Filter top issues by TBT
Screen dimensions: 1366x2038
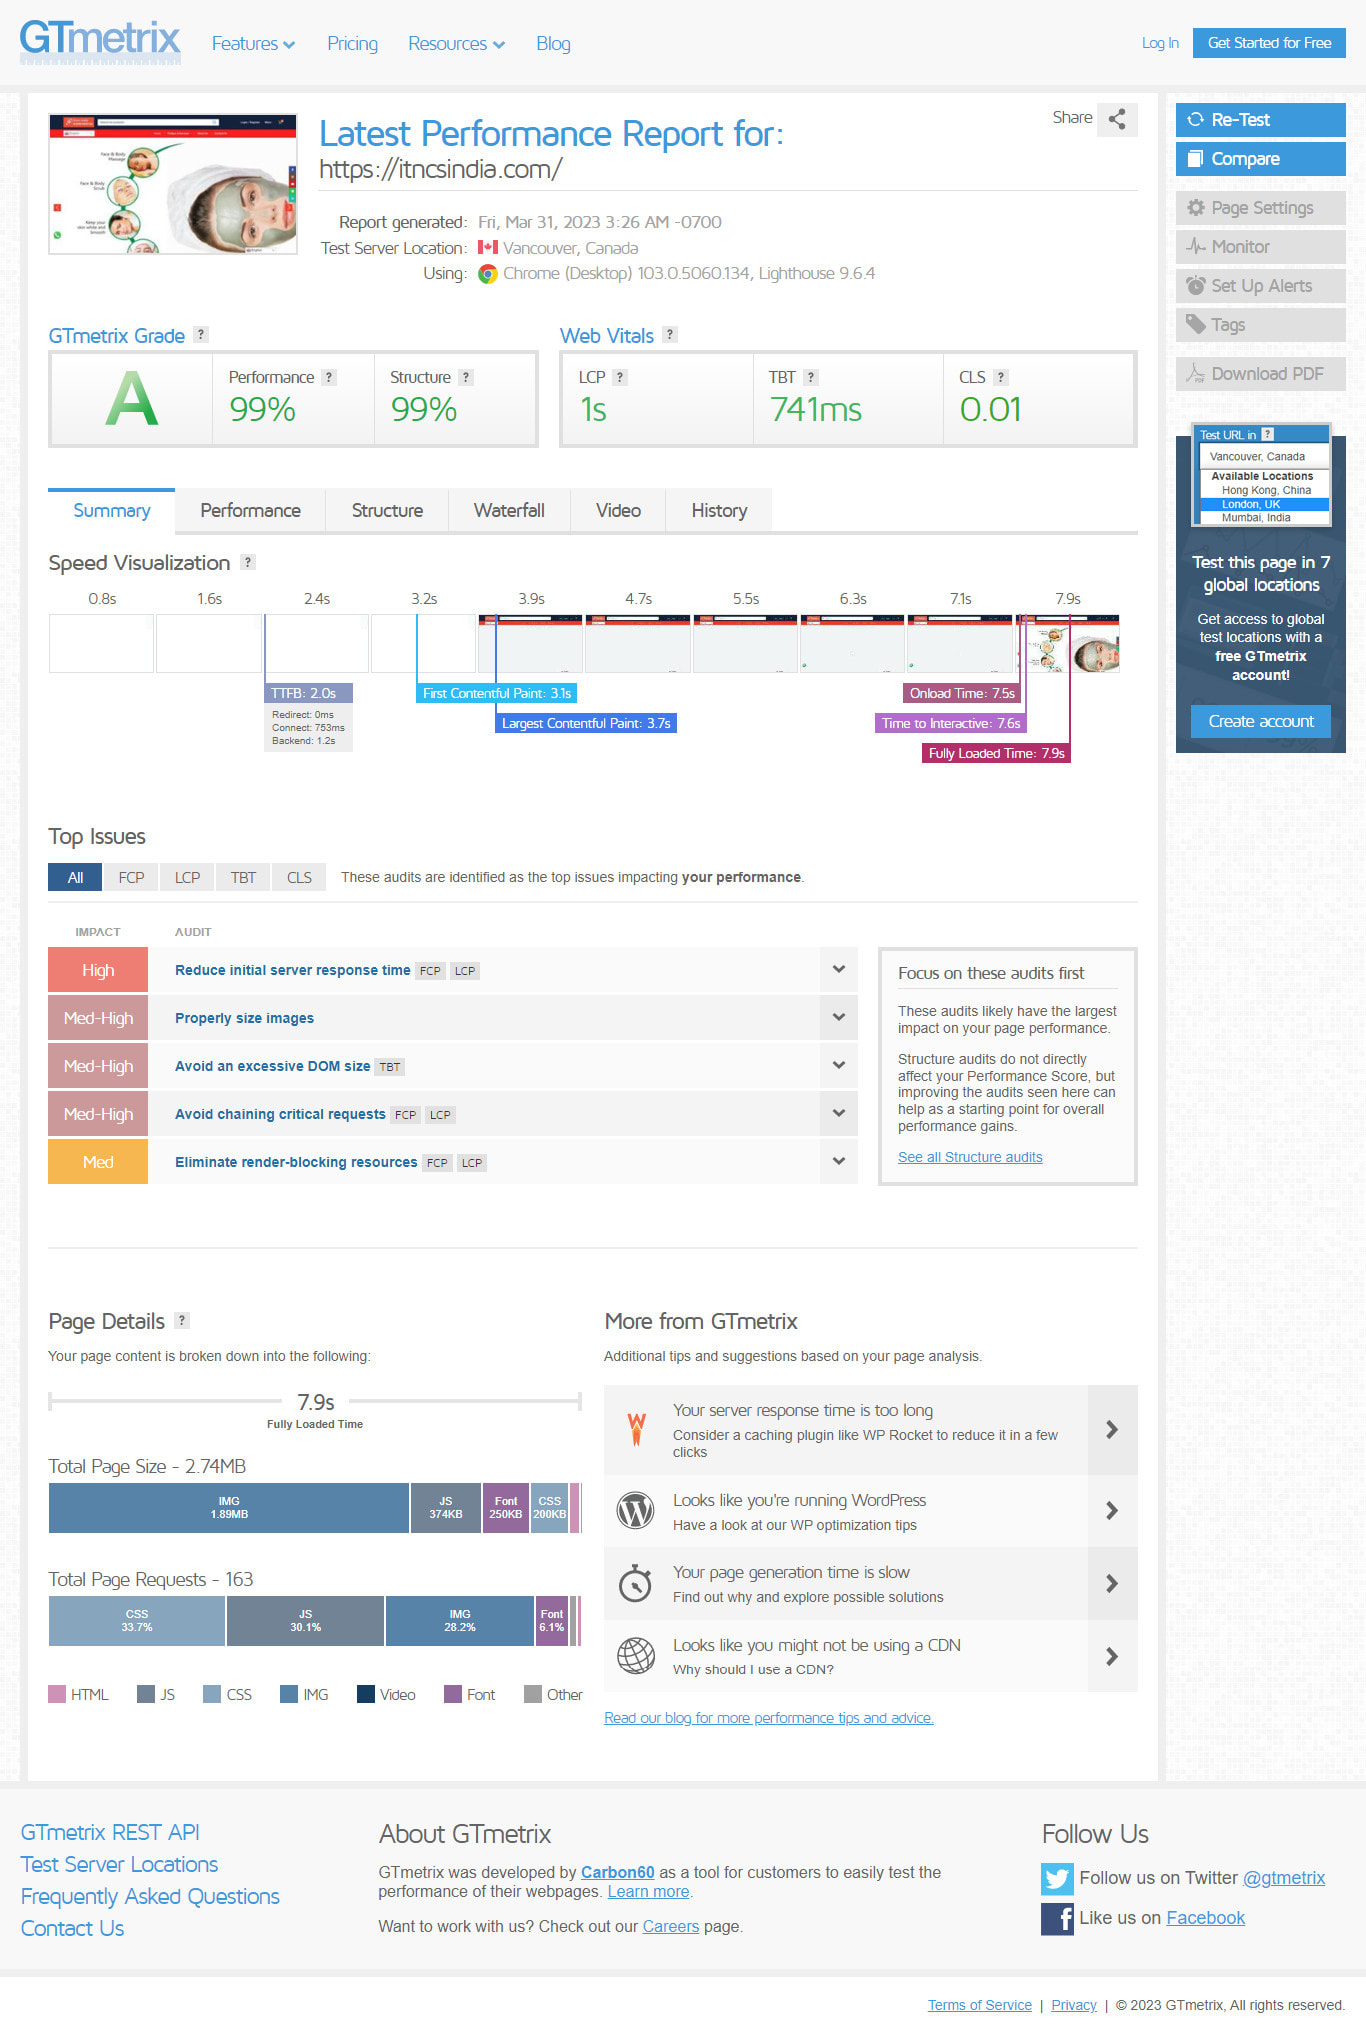(x=243, y=877)
